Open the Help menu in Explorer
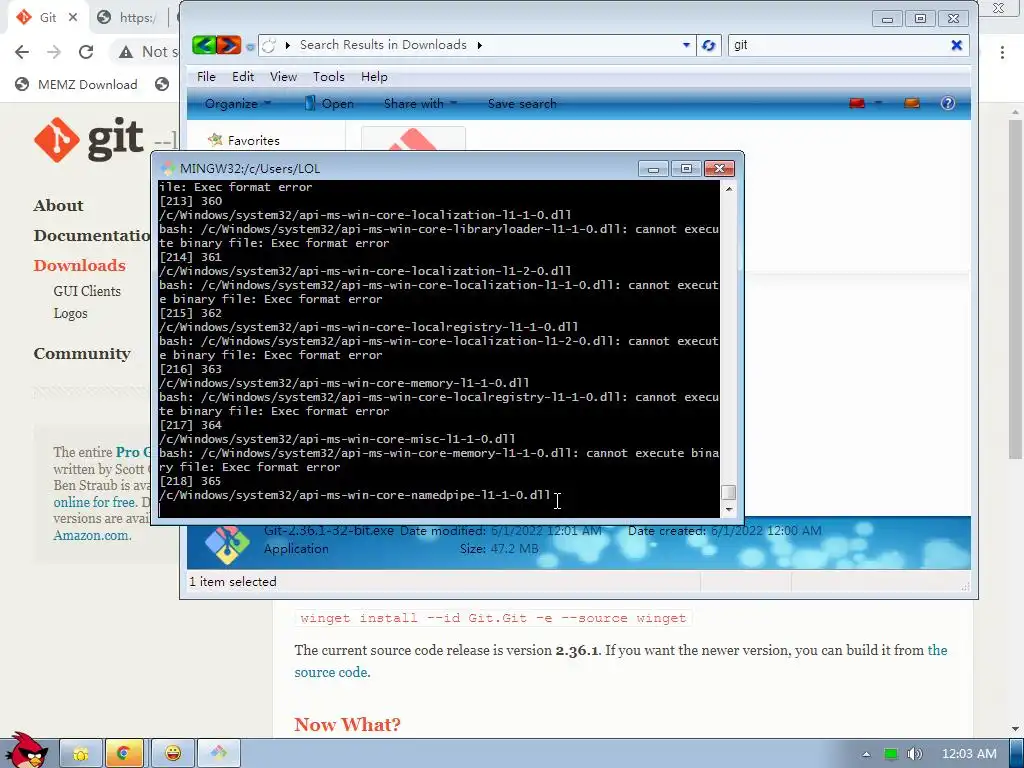 coord(374,76)
